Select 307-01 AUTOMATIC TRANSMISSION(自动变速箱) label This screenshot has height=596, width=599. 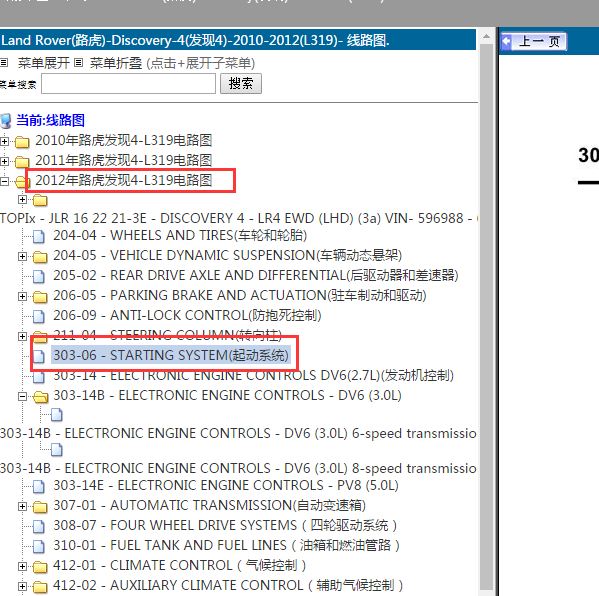pyautogui.click(x=209, y=505)
